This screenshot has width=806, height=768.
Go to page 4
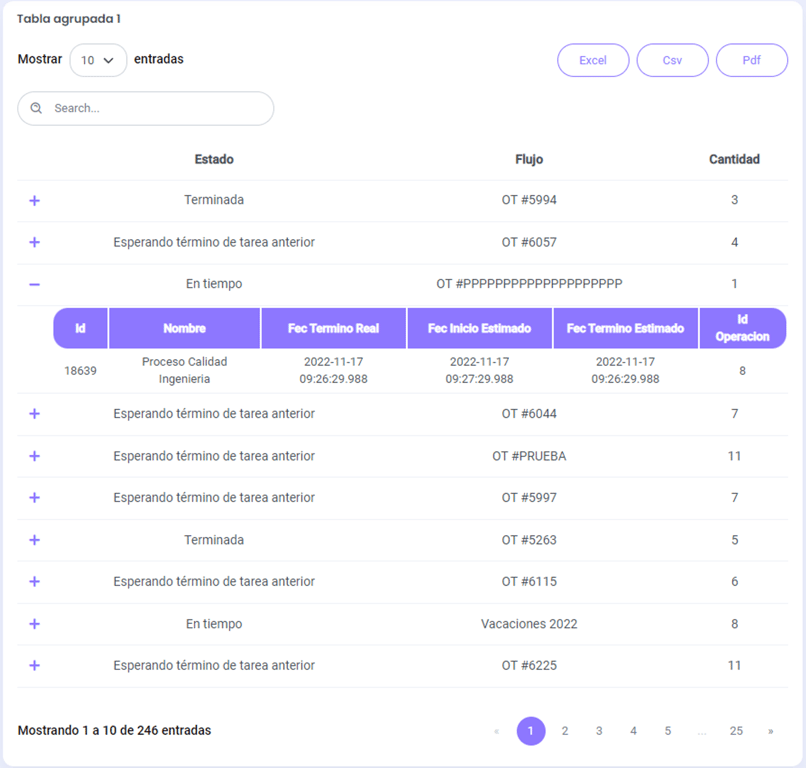click(x=633, y=731)
